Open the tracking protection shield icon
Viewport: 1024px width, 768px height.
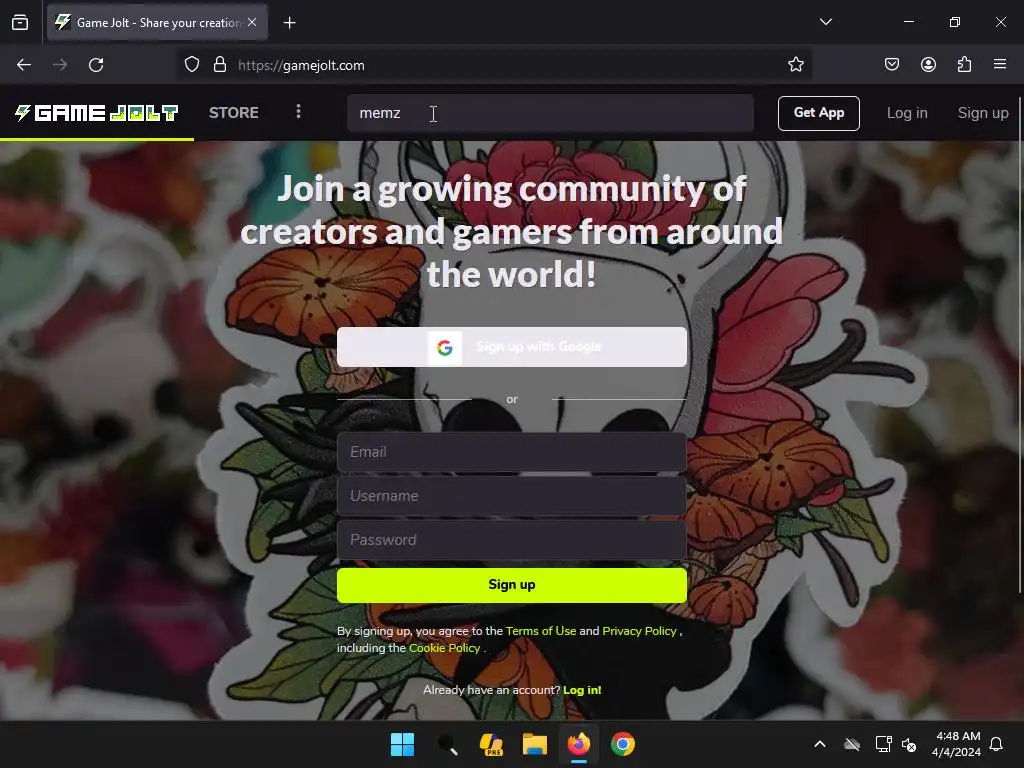pyautogui.click(x=191, y=65)
